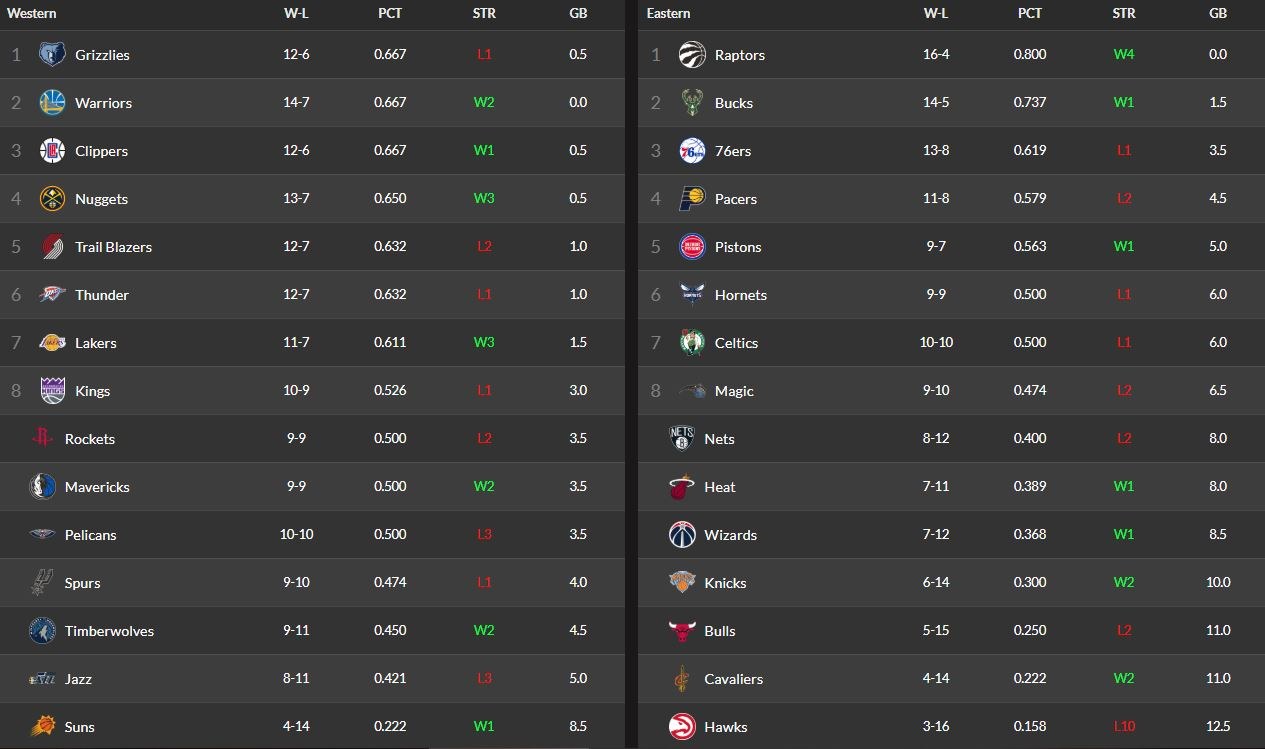The height and width of the screenshot is (749, 1265).
Task: Select the Western conference header
Action: click(32, 14)
